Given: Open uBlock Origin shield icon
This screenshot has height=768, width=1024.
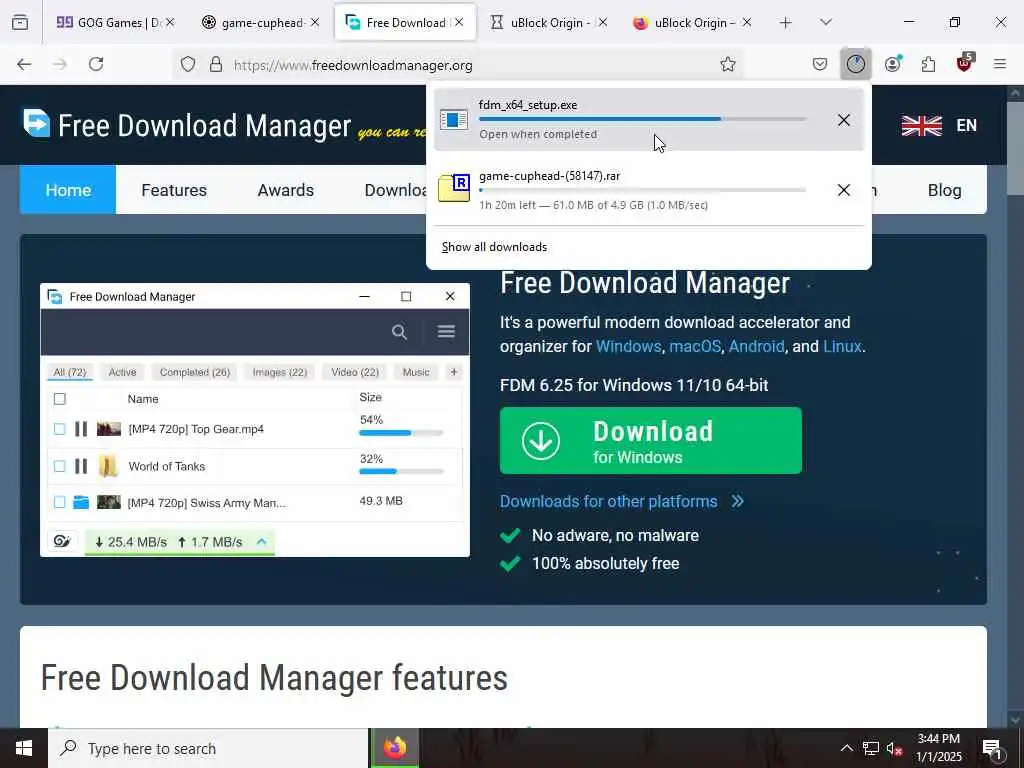Looking at the screenshot, I should [965, 63].
